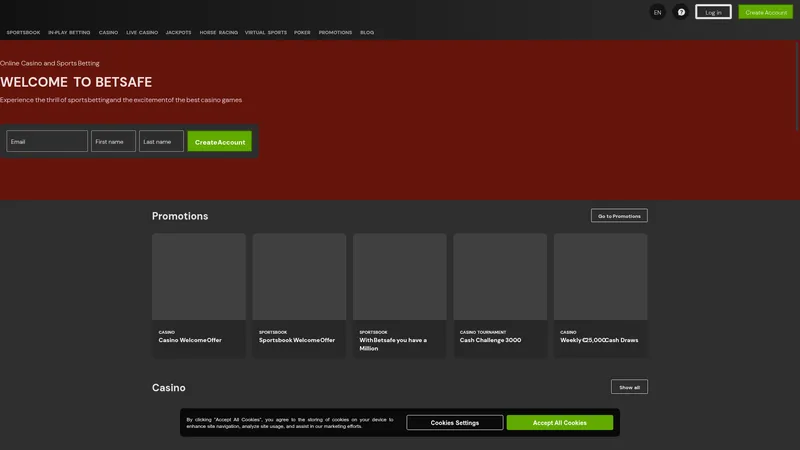This screenshot has width=800, height=450.
Task: Click the Promotions section heading
Action: point(180,216)
